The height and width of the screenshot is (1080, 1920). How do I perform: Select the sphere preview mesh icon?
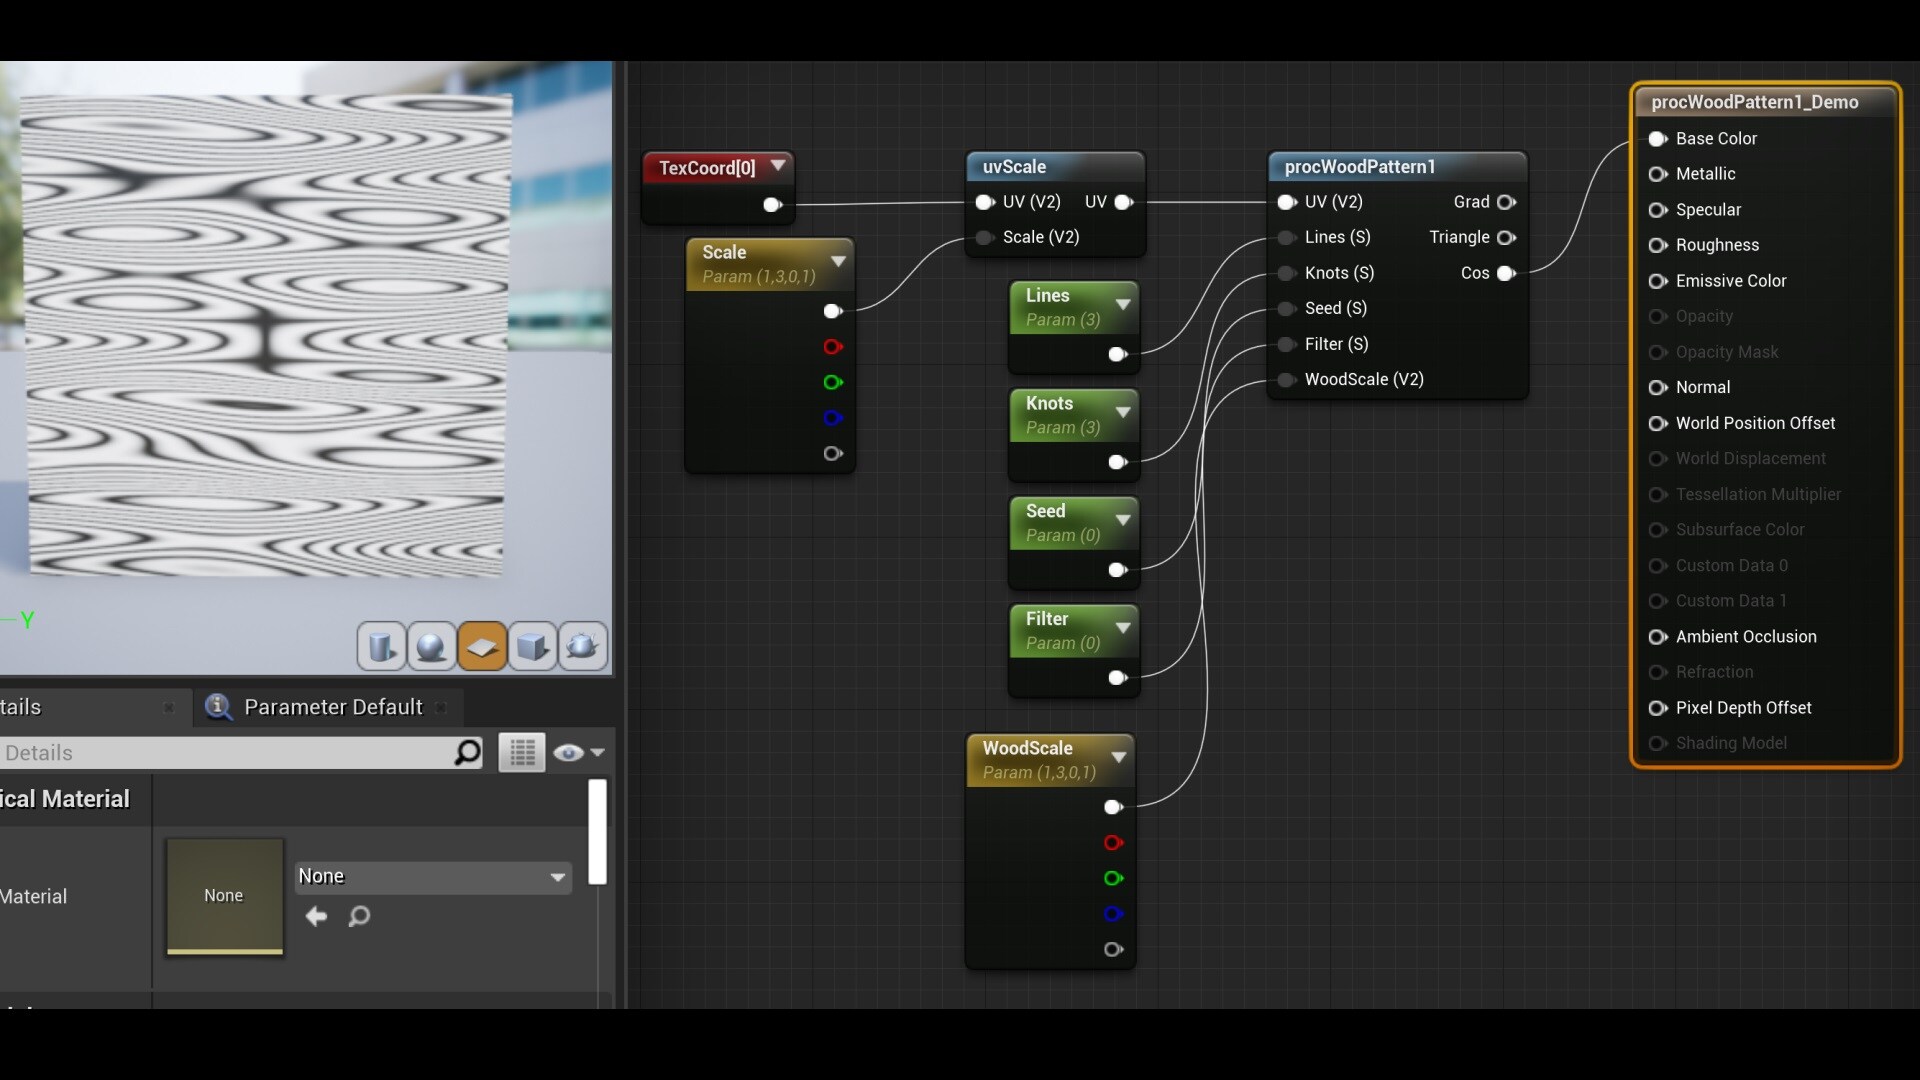430,646
